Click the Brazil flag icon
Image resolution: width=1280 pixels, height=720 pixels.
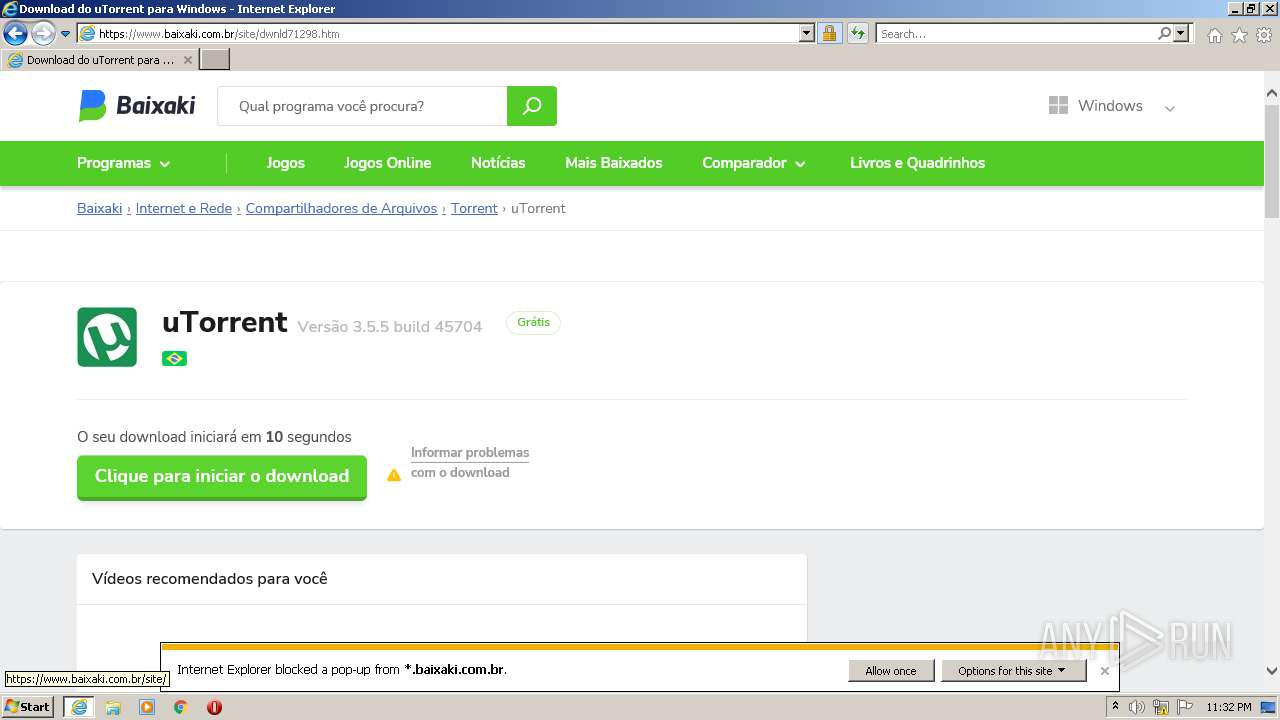pos(174,358)
